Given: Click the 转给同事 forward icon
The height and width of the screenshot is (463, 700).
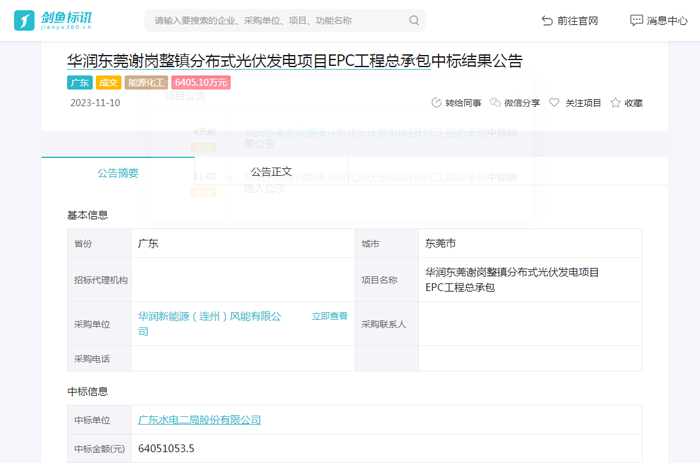Looking at the screenshot, I should [436, 103].
